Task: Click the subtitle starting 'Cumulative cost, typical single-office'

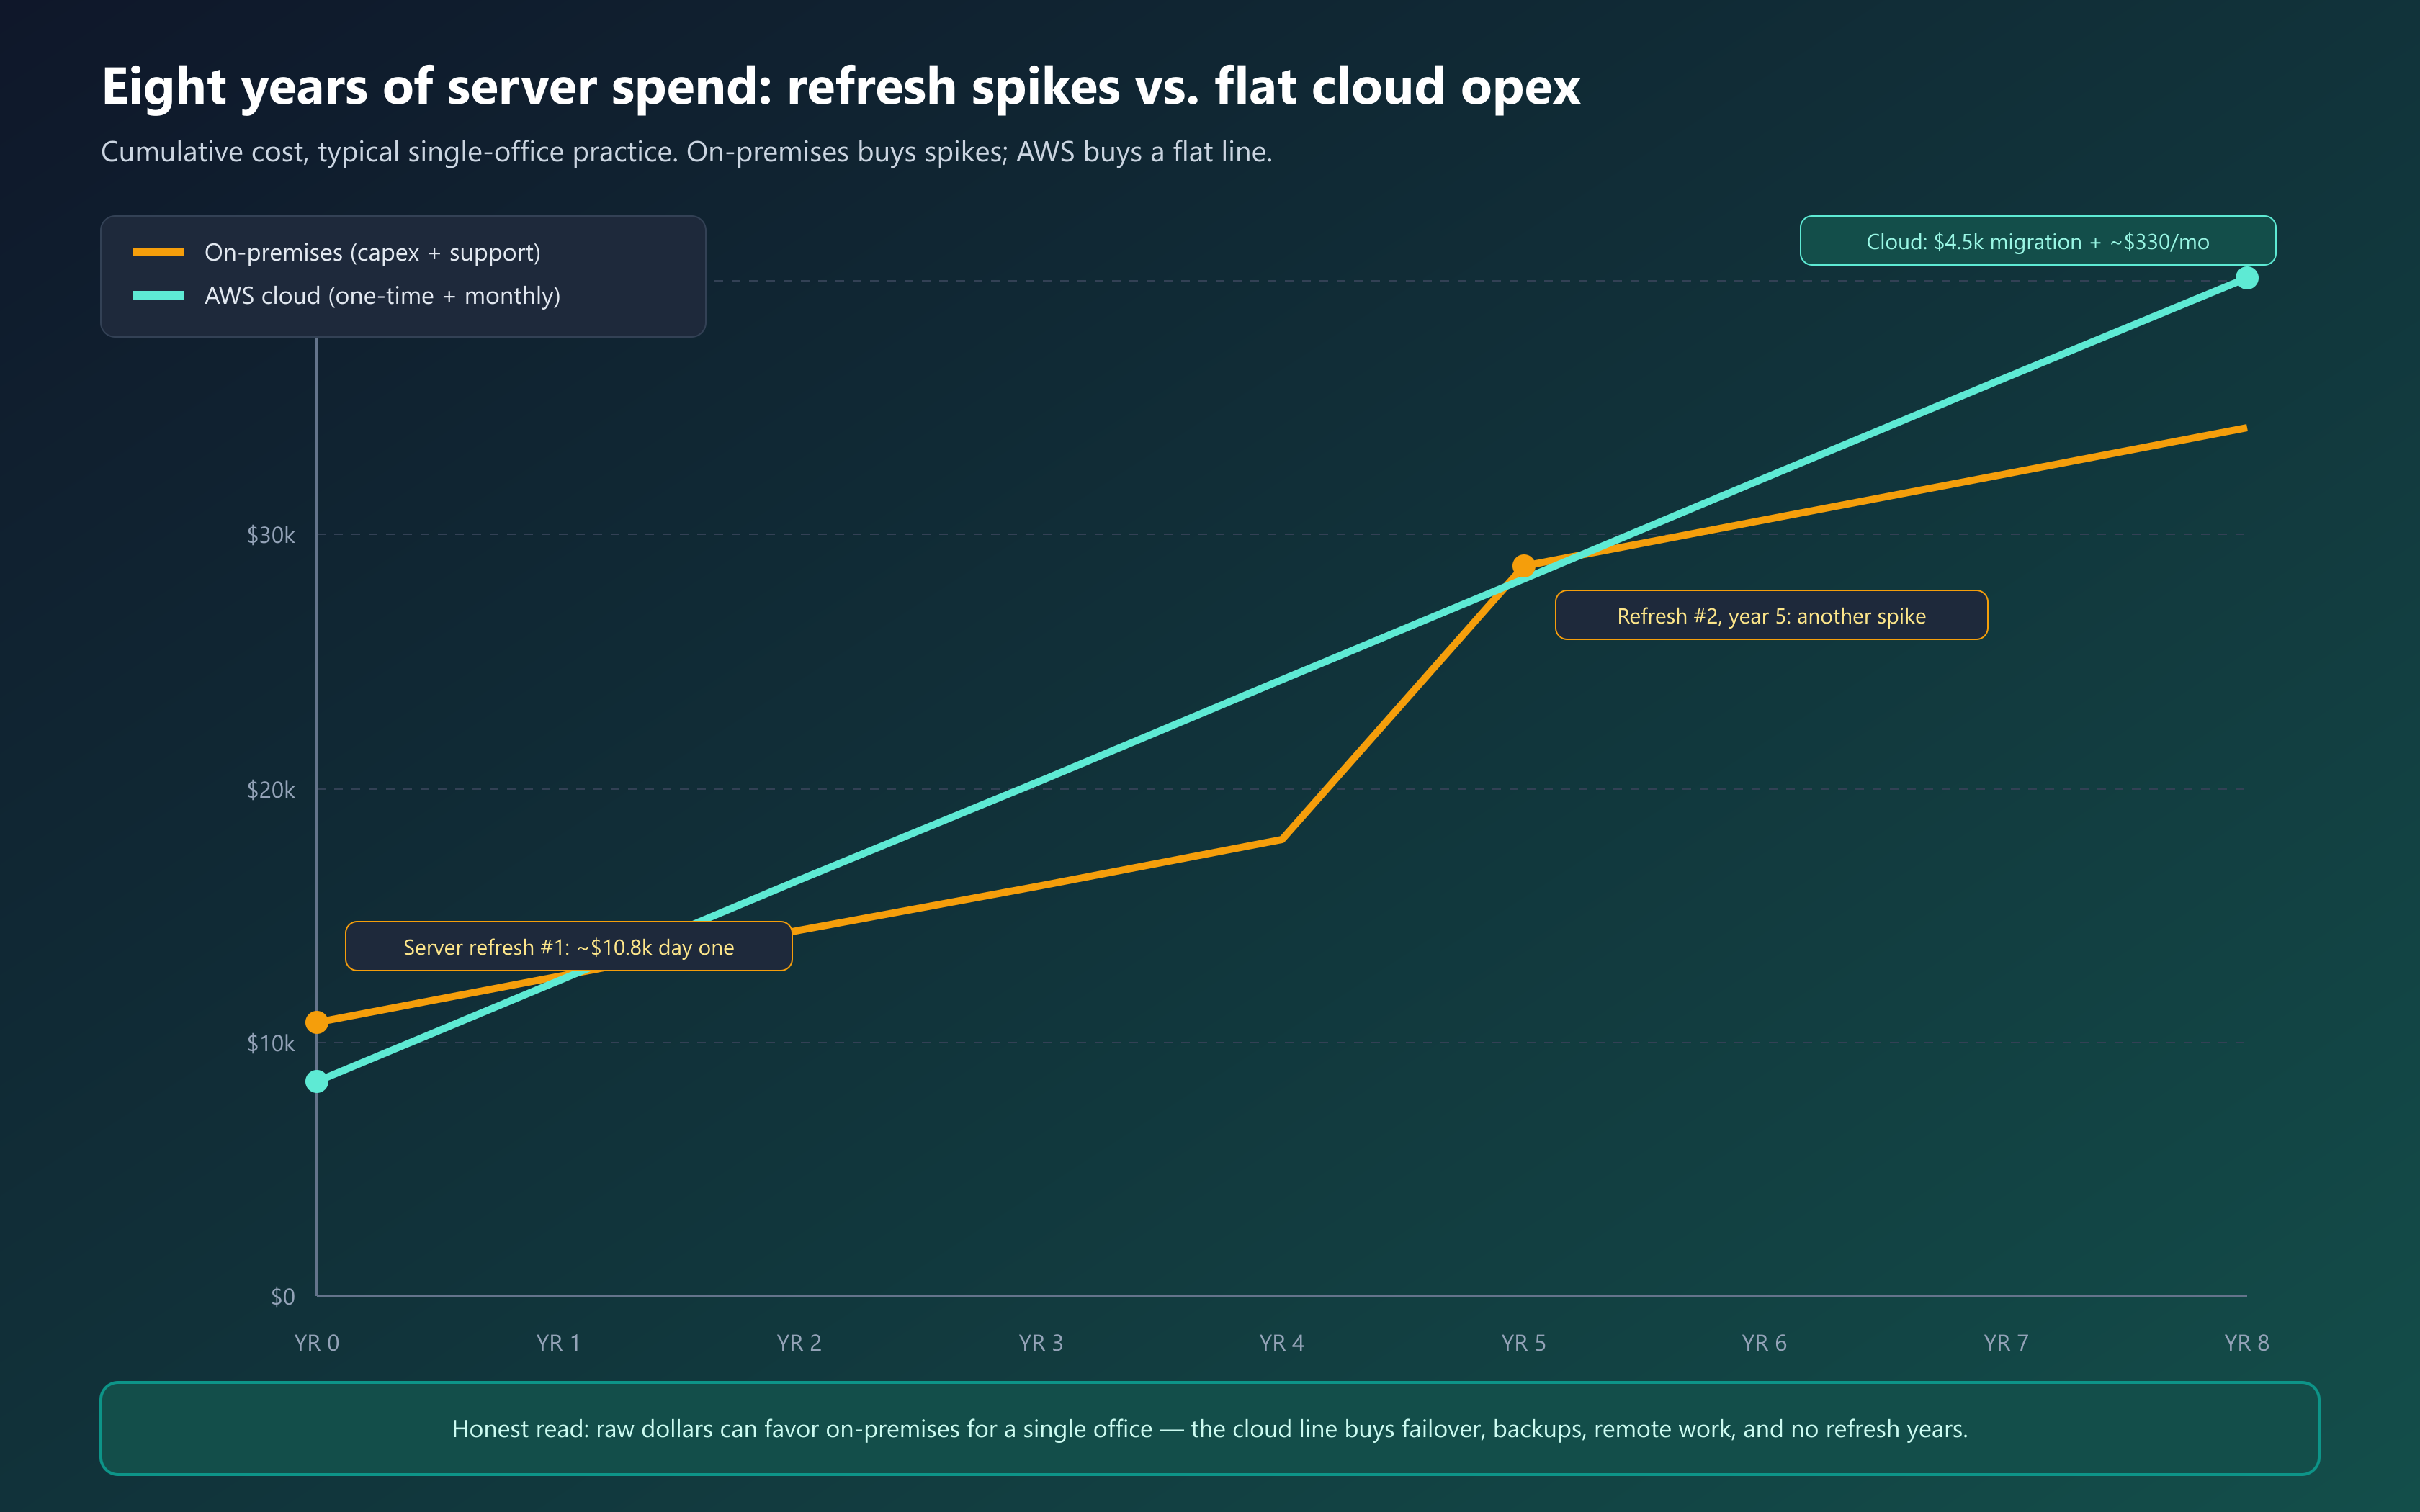Action: click(x=686, y=152)
